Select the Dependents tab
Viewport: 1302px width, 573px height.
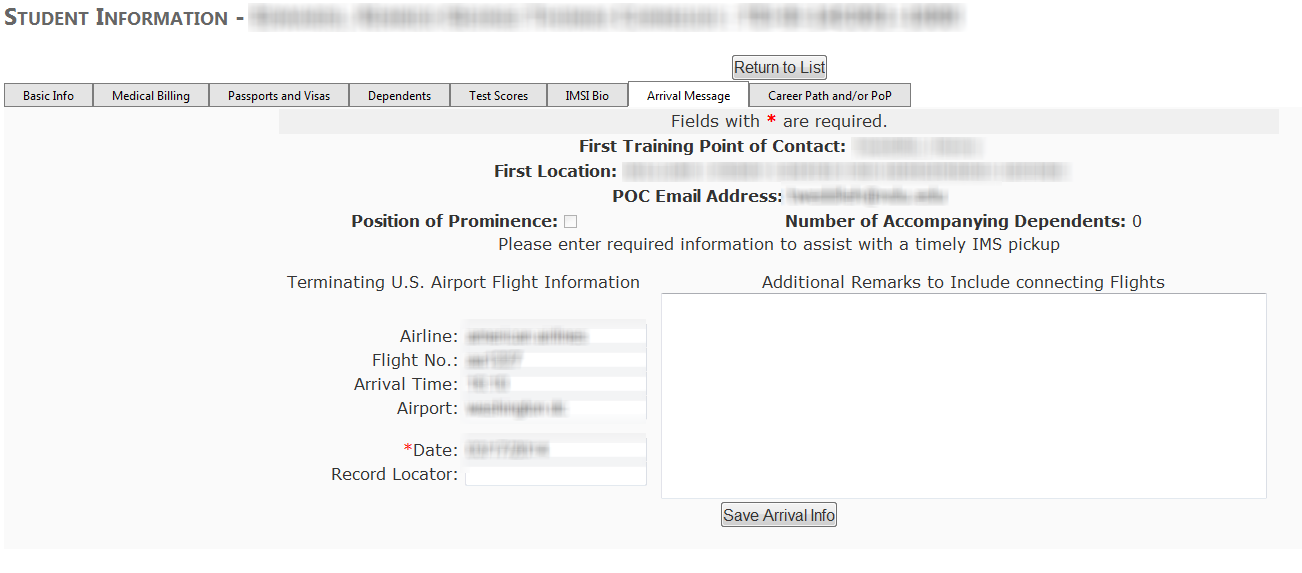pyautogui.click(x=399, y=96)
